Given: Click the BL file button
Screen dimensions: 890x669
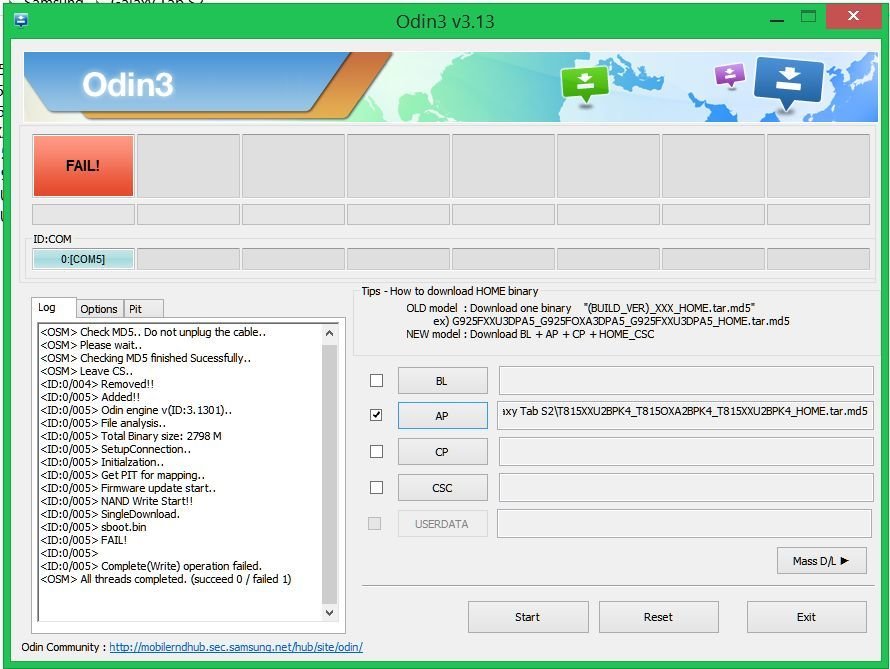Looking at the screenshot, I should click(x=442, y=381).
